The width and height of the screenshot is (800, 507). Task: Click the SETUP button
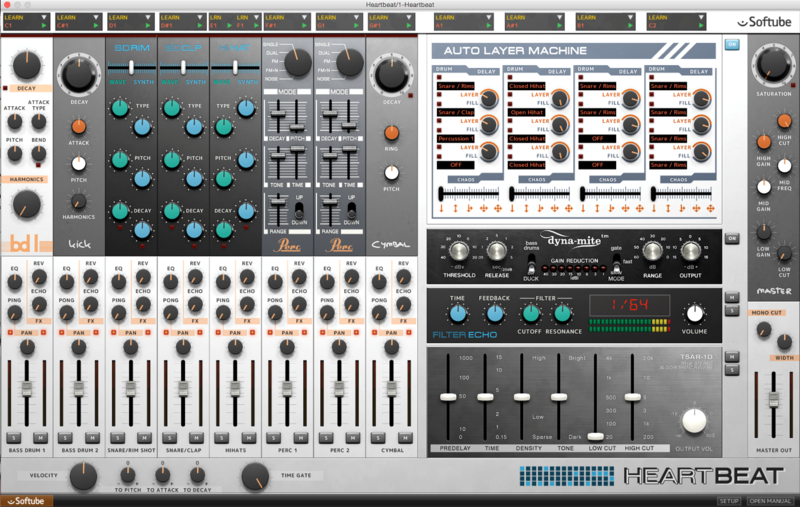point(729,501)
